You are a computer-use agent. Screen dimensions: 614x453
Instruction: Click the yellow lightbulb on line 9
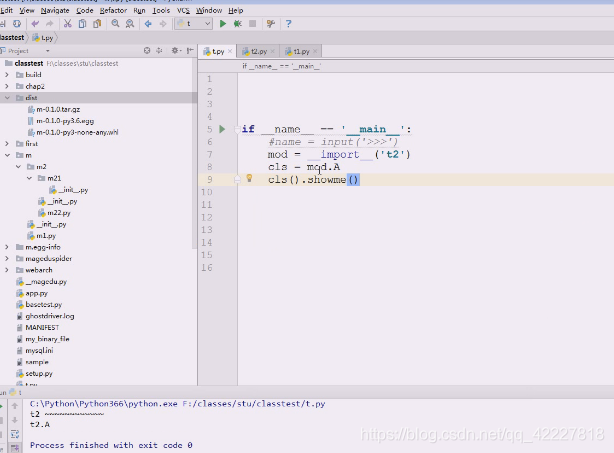pos(249,179)
